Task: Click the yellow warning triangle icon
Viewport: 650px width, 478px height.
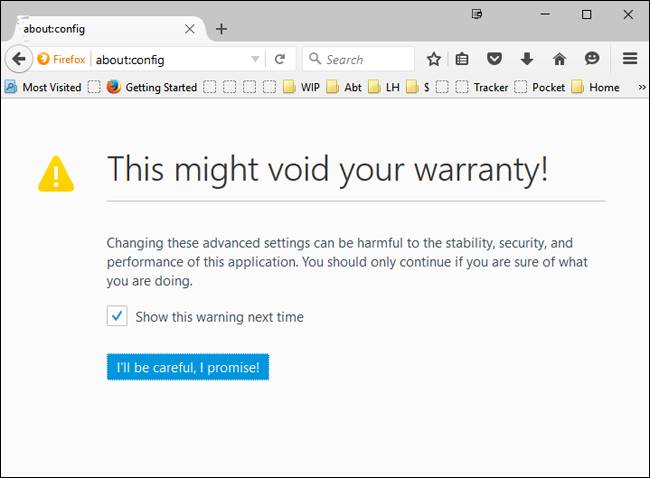Action: 56,174
